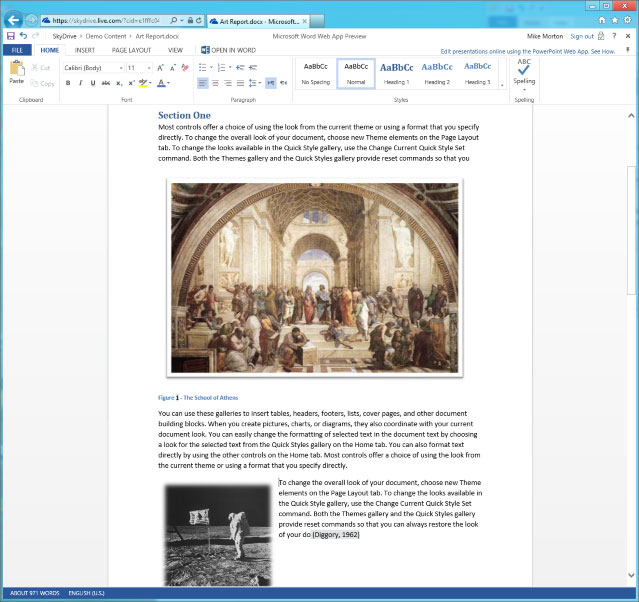The height and width of the screenshot is (602, 639).
Task: Click the Paste clipboard icon
Action: coord(17,72)
